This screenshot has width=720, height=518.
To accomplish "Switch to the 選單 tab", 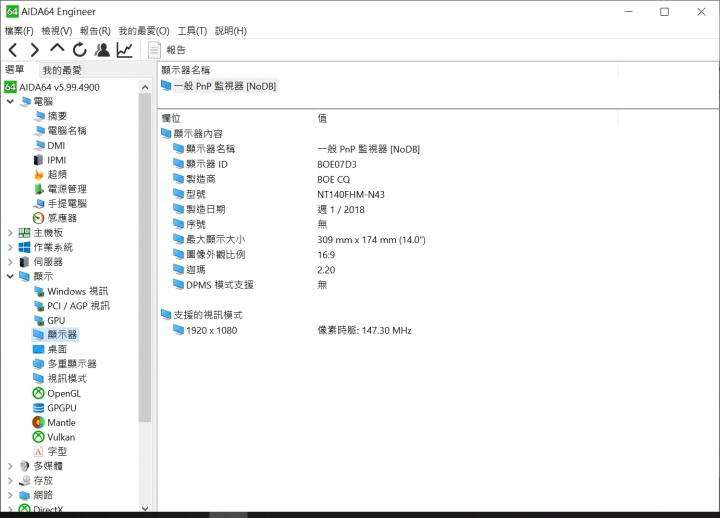I will tap(15, 69).
